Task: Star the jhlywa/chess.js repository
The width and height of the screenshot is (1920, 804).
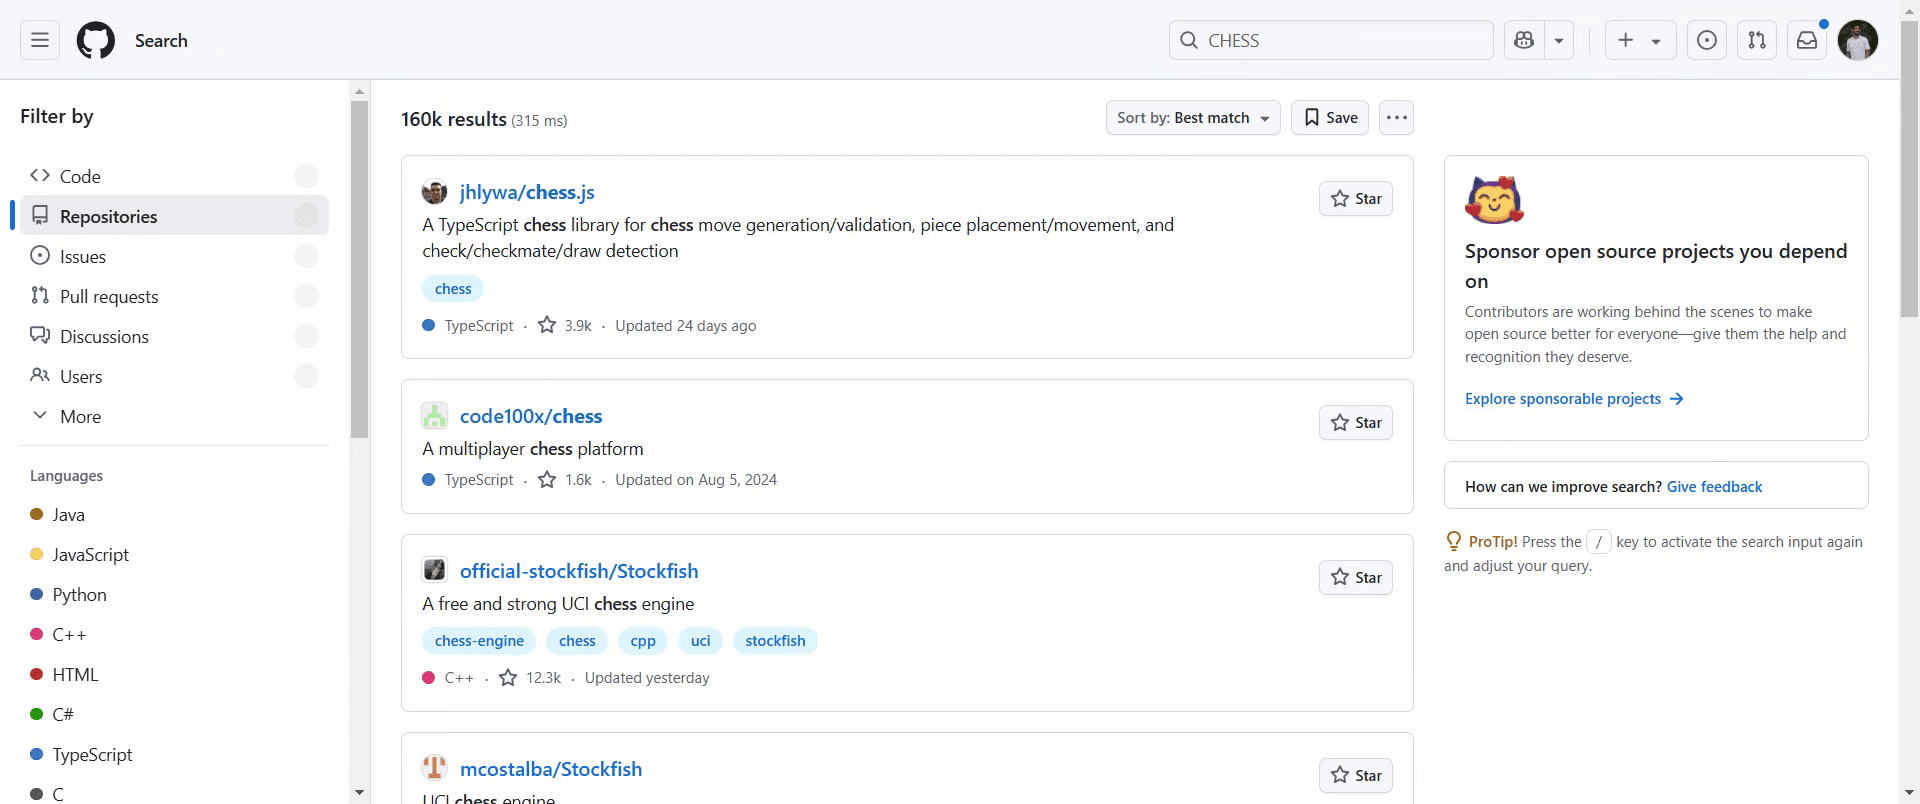Action: pos(1356,199)
